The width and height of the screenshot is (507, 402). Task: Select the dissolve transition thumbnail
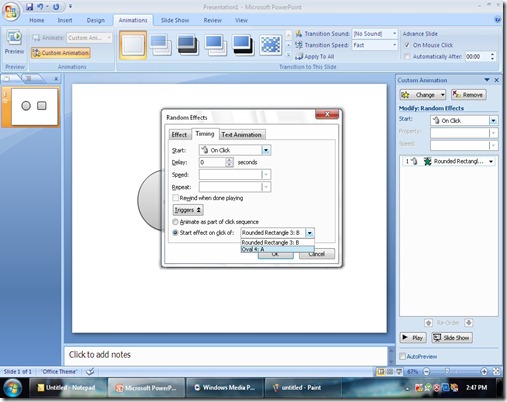(x=270, y=45)
